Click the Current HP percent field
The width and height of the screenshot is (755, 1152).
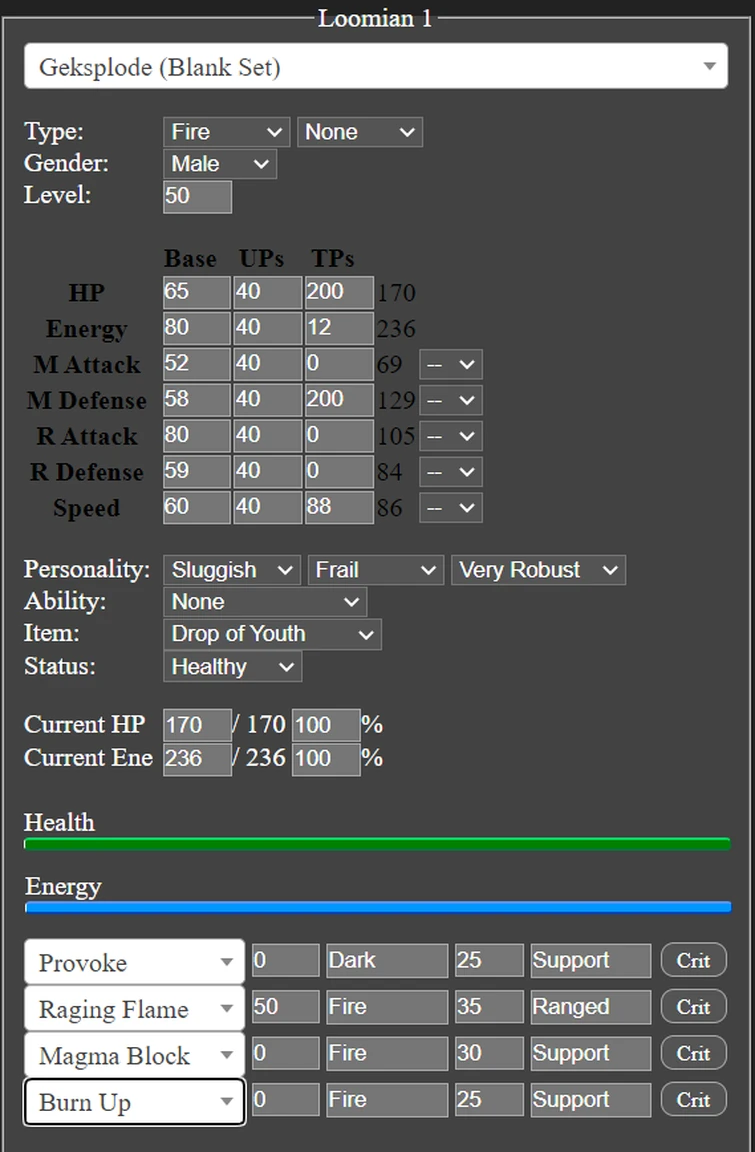[x=325, y=725]
